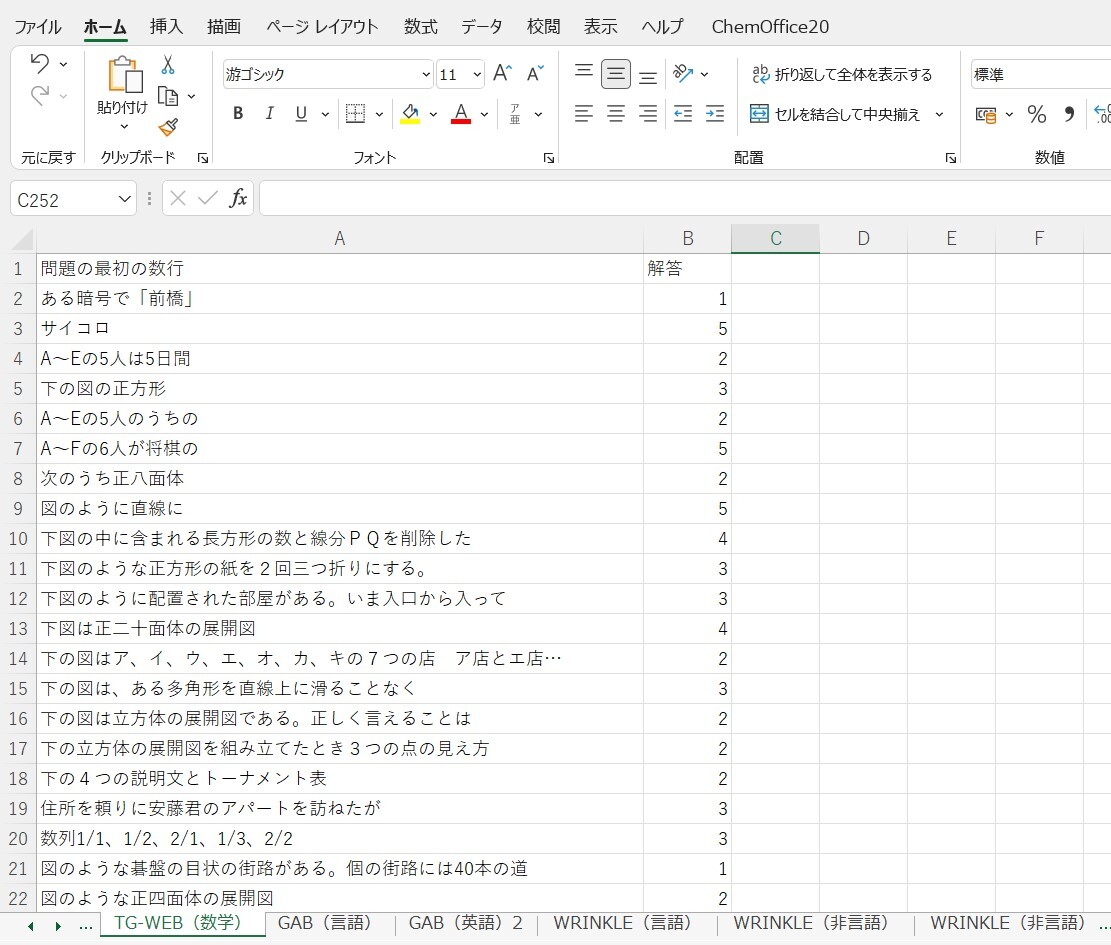This screenshot has height=945, width=1111.
Task: Toggle bold formatting
Action: point(238,114)
